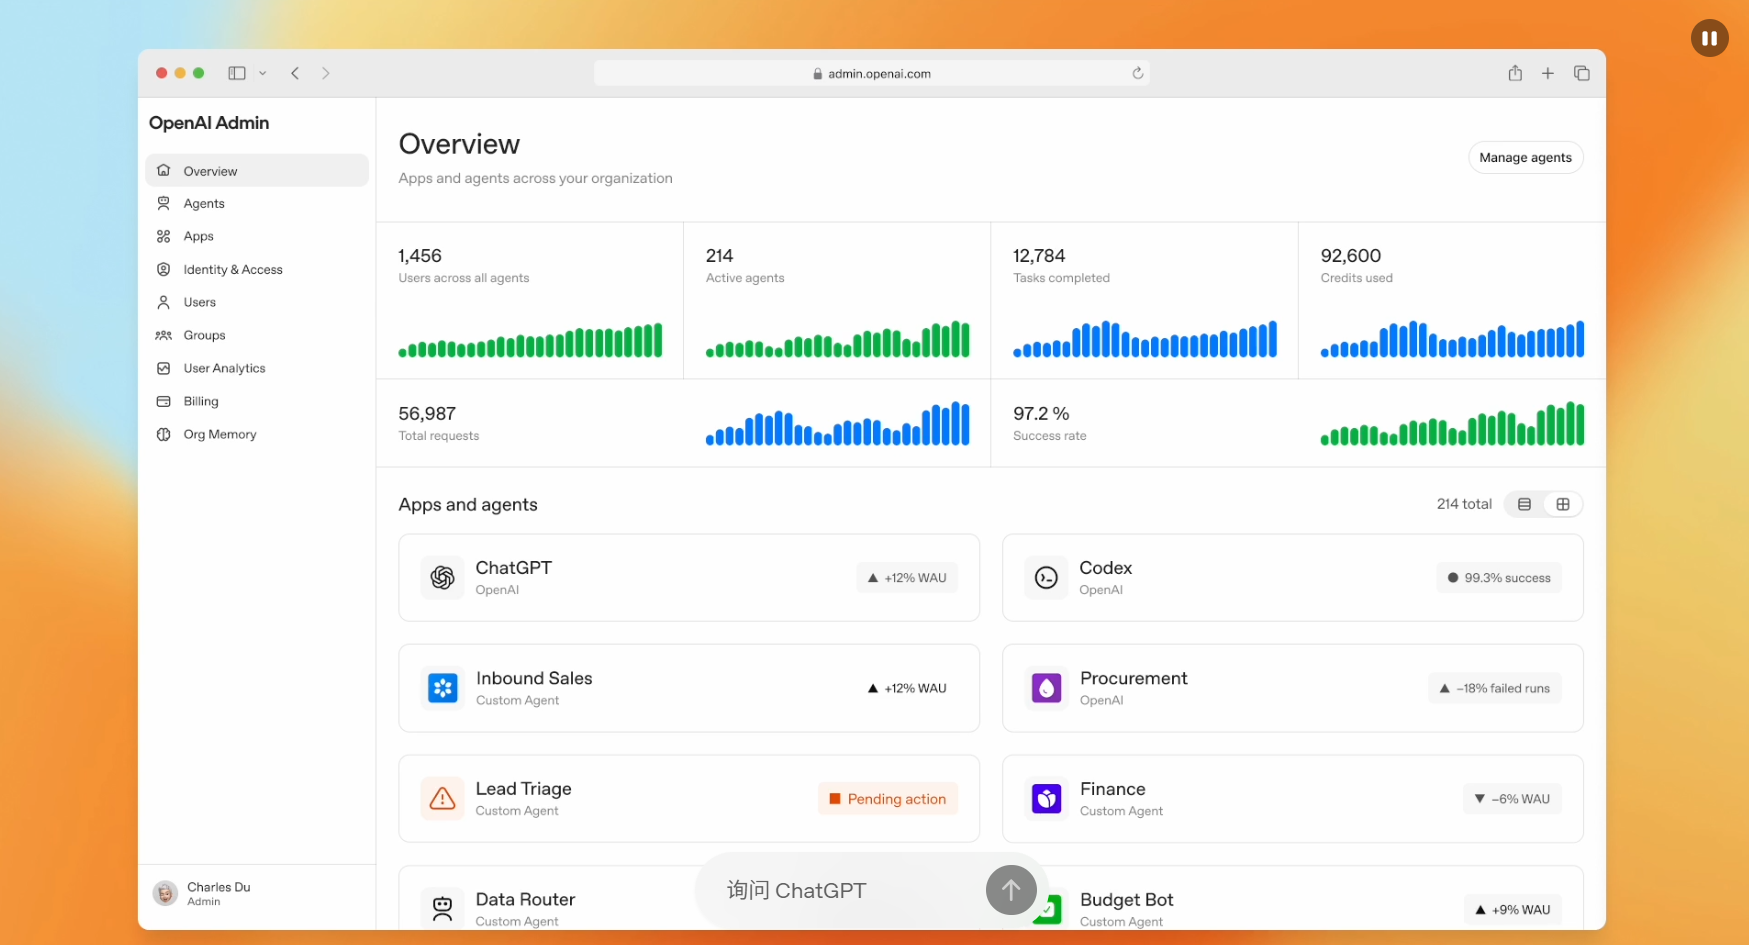Click the Procurement purple icon

1046,688
